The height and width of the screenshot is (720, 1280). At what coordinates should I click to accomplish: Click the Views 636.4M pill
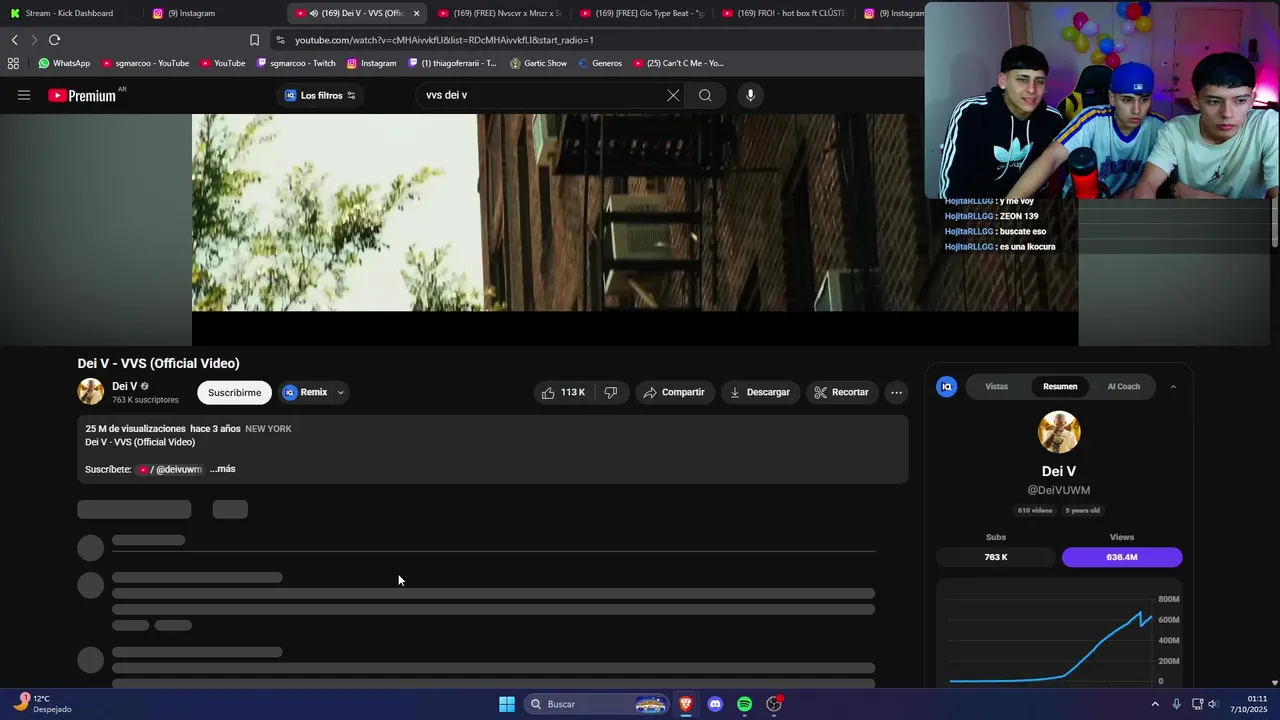pos(1122,557)
